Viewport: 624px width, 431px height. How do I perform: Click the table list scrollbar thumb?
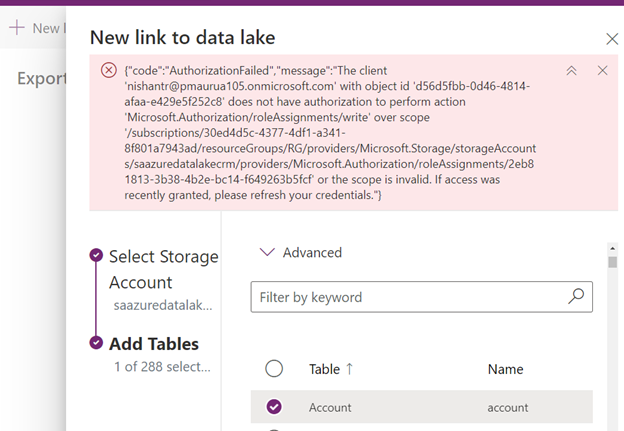612,262
